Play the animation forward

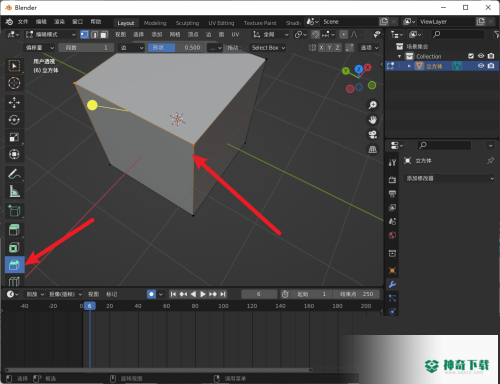(203, 294)
